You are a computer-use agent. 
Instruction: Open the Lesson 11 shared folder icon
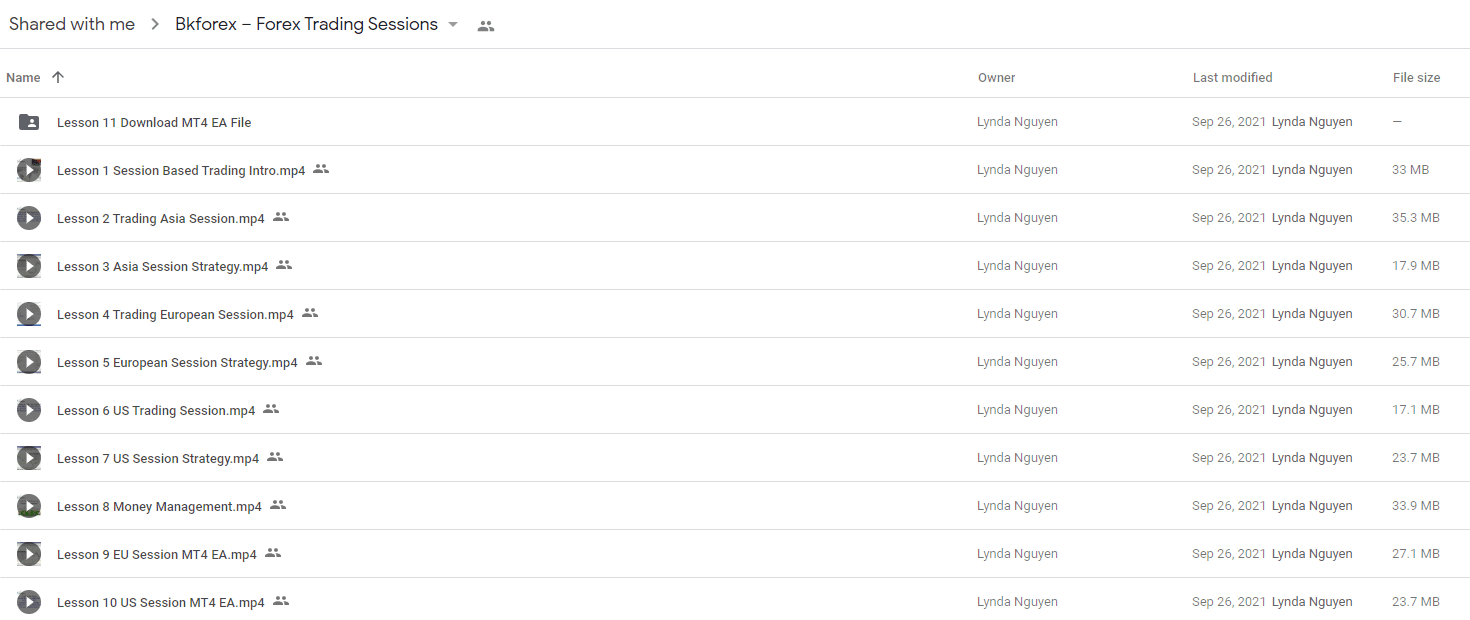(x=29, y=122)
